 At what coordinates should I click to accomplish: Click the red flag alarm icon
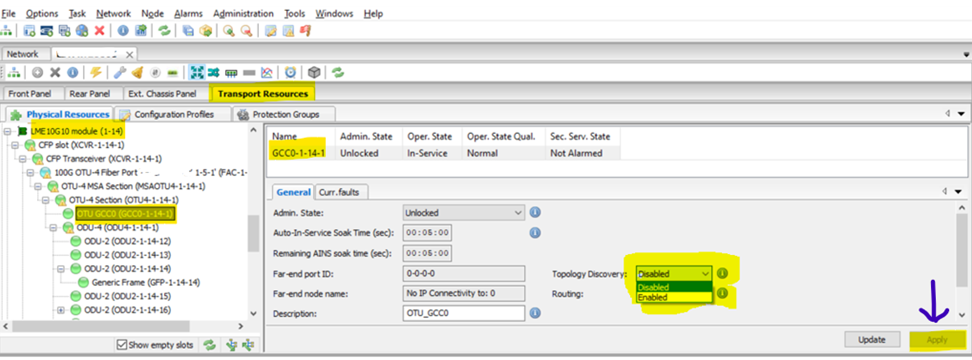point(305,30)
